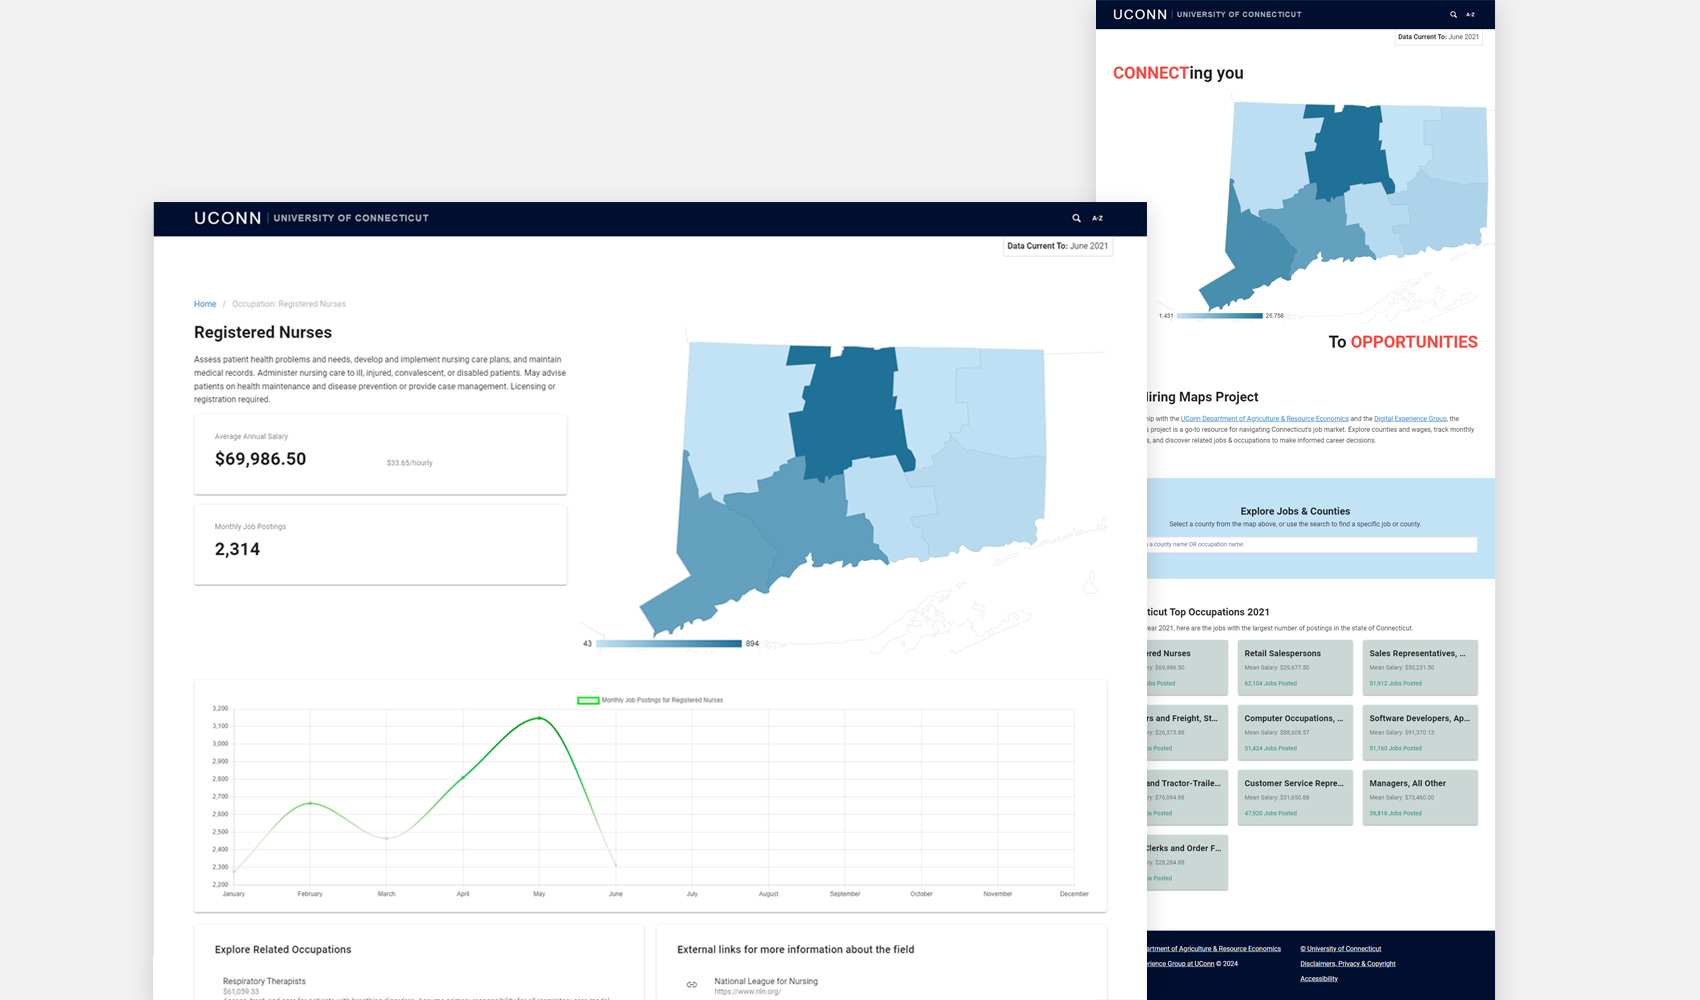Click the June data point on chart
The width and height of the screenshot is (1700, 1000).
(616, 865)
